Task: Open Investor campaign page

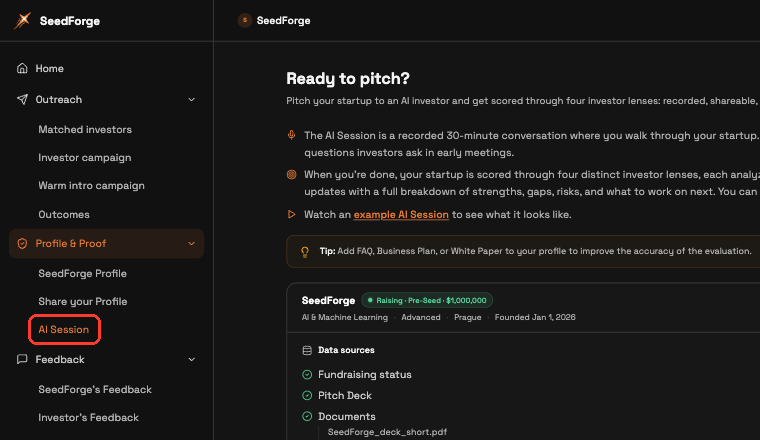Action: click(84, 157)
